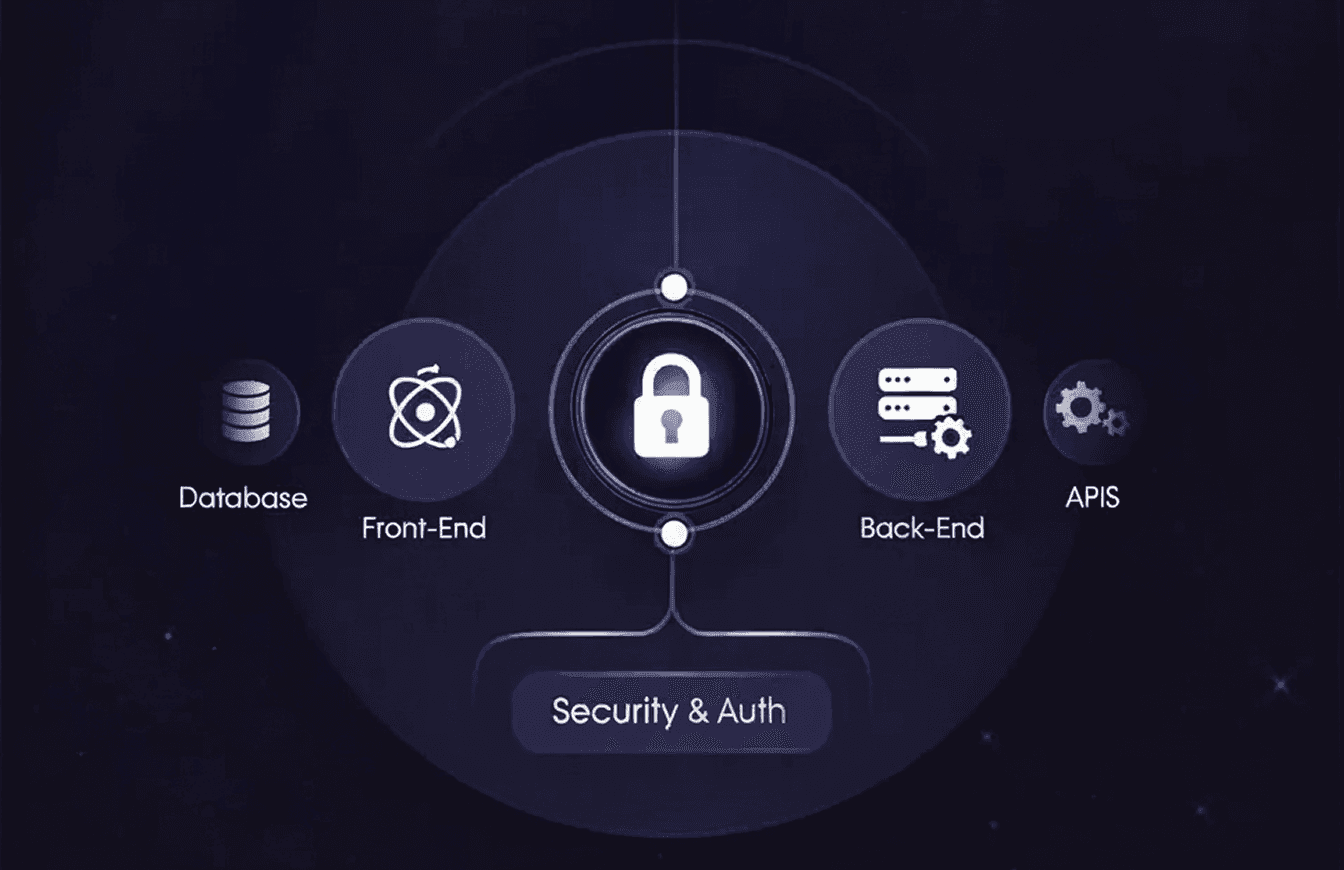
Task: Click the vertical line above top node
Action: click(x=676, y=137)
